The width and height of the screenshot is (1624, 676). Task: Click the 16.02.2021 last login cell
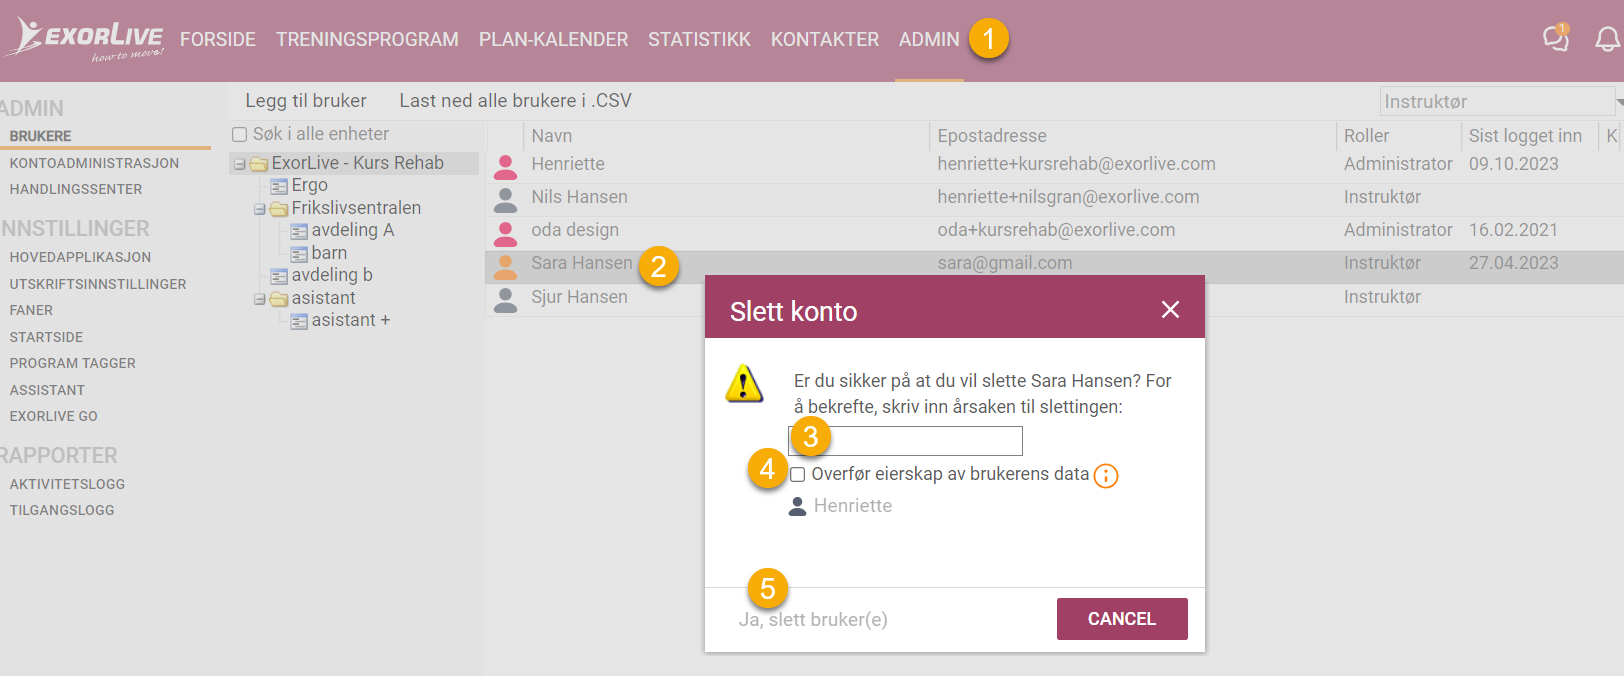coord(1513,230)
